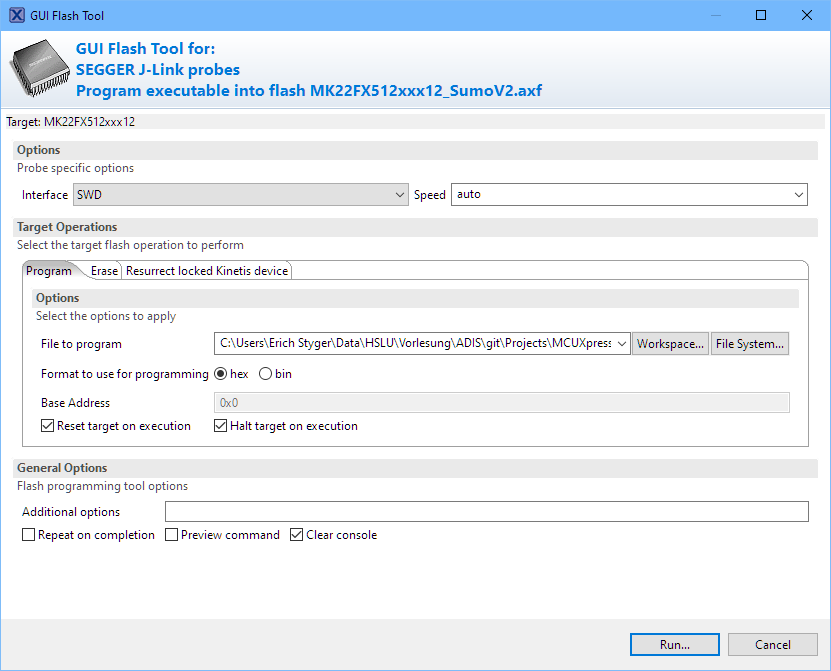This screenshot has width=831, height=671.
Task: Click the Workspace... browse button
Action: click(671, 344)
